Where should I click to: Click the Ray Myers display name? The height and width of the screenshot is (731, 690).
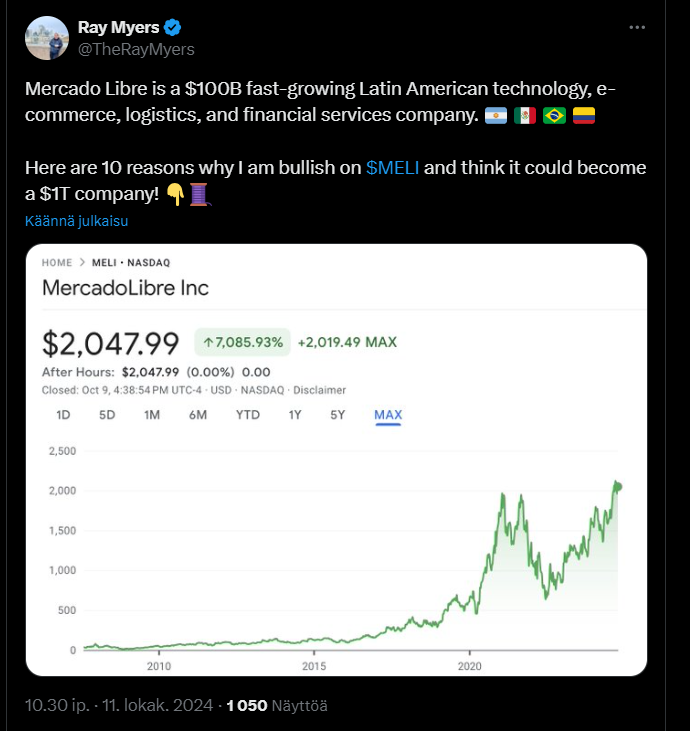point(118,27)
